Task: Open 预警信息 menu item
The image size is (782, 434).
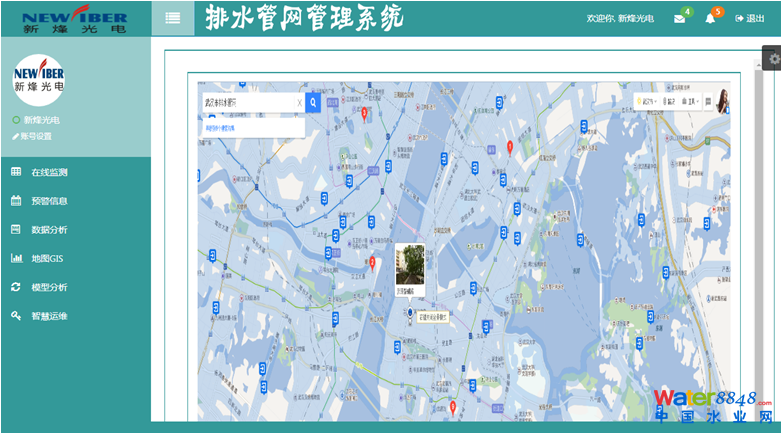Action: pyautogui.click(x=49, y=201)
